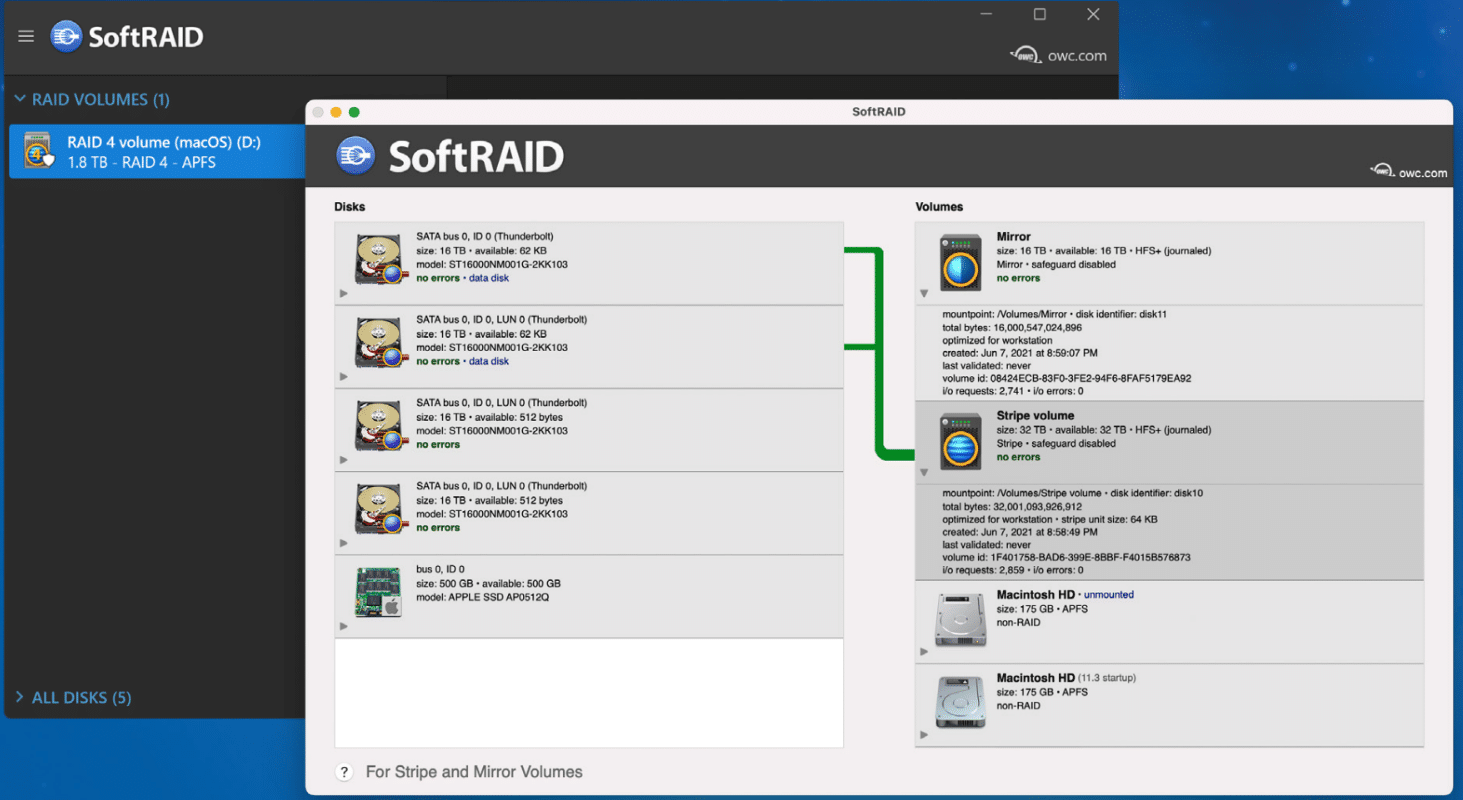Select the RAID 4 volume (macOS) (D:)
Viewport: 1463px width, 800px height.
pos(157,151)
